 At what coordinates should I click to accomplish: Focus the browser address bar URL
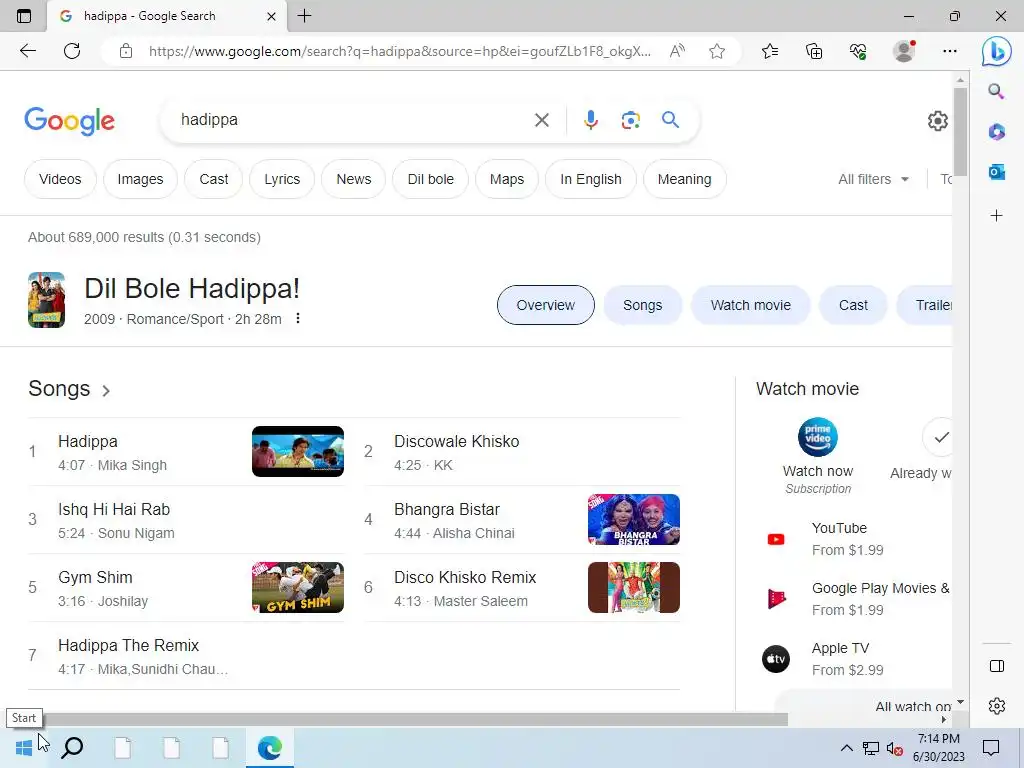[399, 51]
